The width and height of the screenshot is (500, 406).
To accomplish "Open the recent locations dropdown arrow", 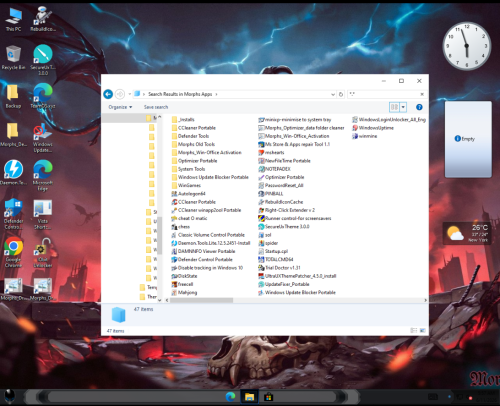I will click(129, 94).
